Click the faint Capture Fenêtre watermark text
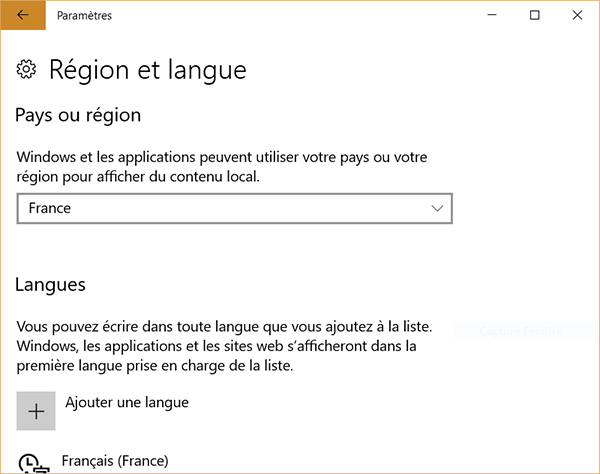The width and height of the screenshot is (600, 474). pos(521,331)
